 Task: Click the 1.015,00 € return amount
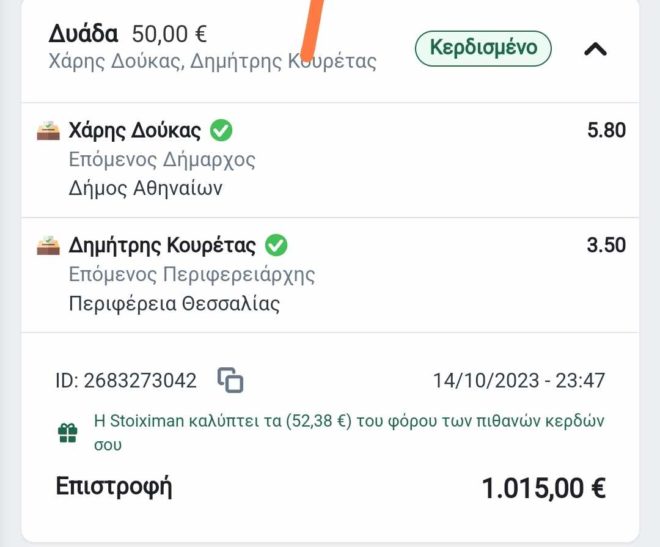543,489
